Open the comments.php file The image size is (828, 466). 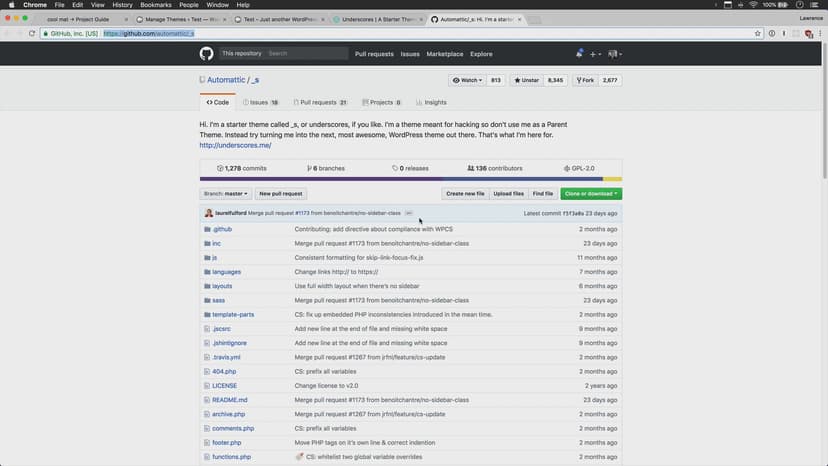(233, 429)
